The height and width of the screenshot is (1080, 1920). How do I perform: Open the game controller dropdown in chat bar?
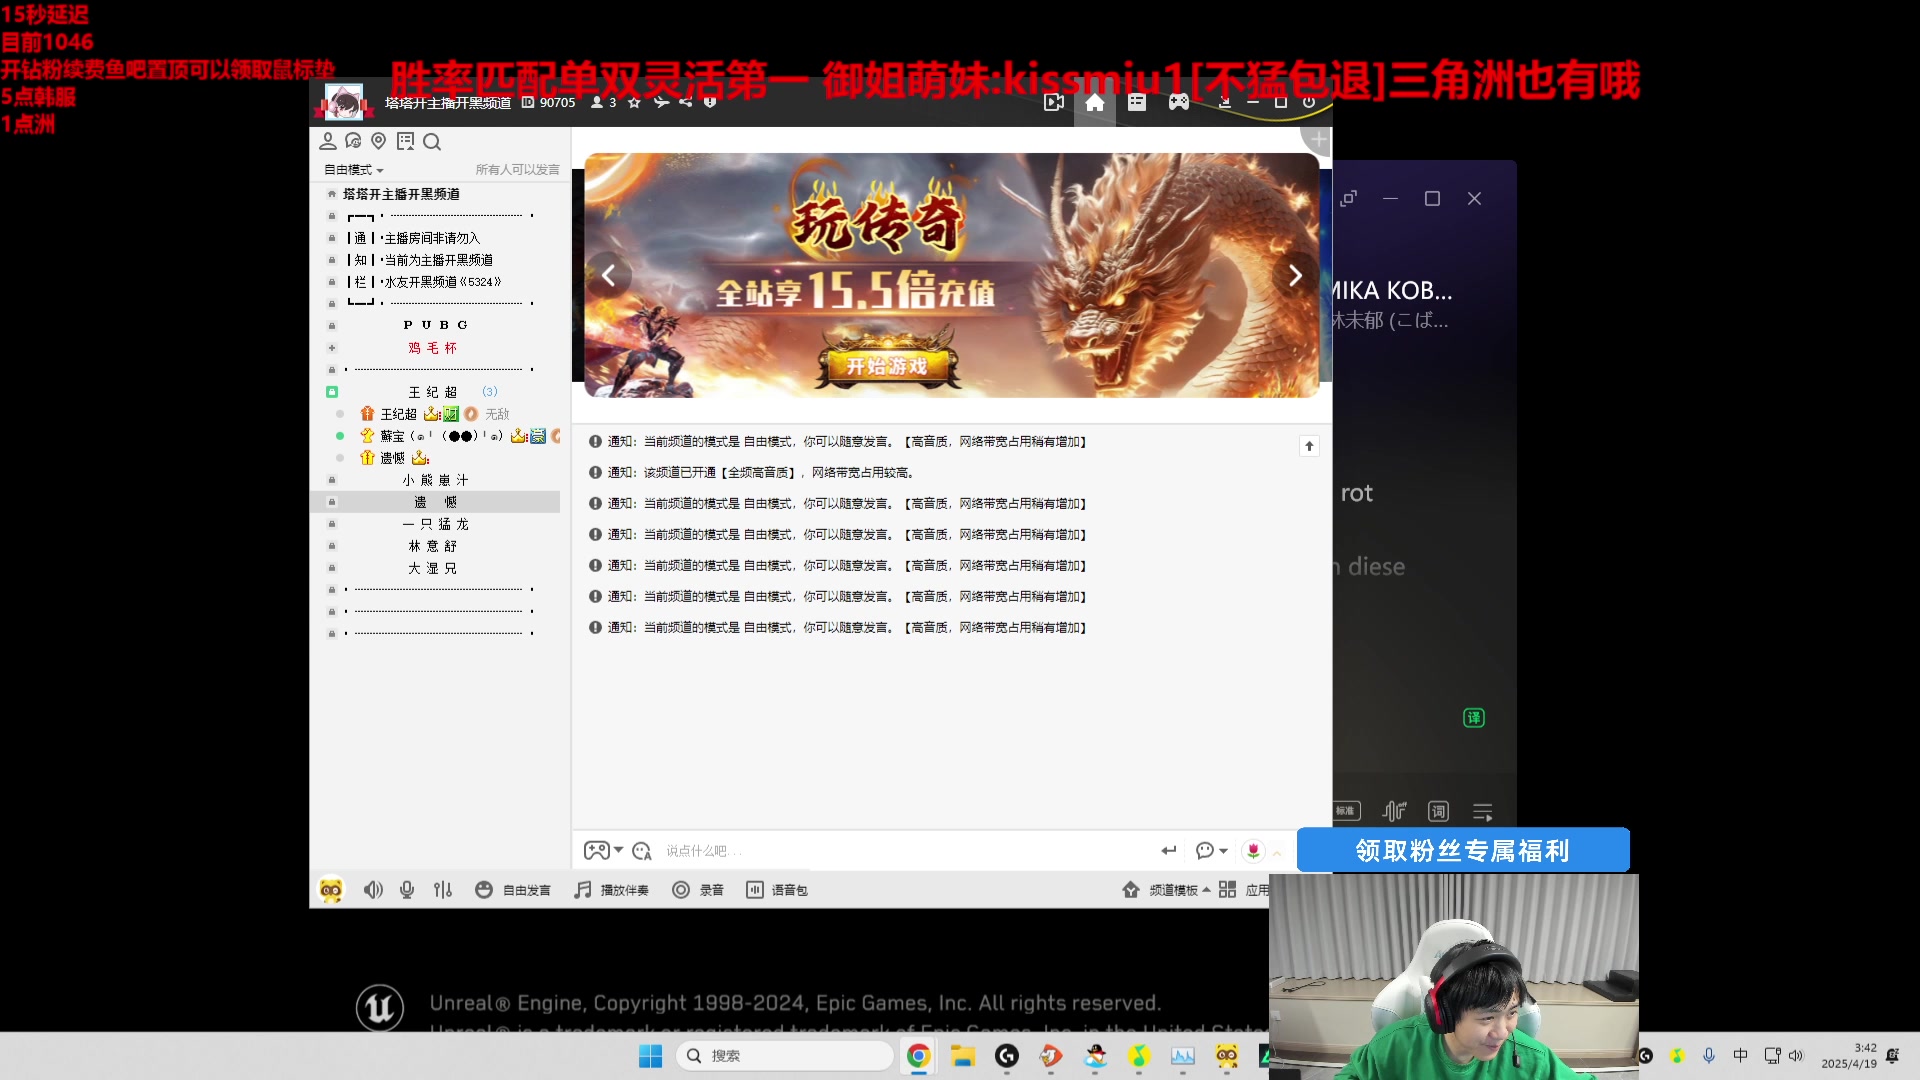coord(603,851)
